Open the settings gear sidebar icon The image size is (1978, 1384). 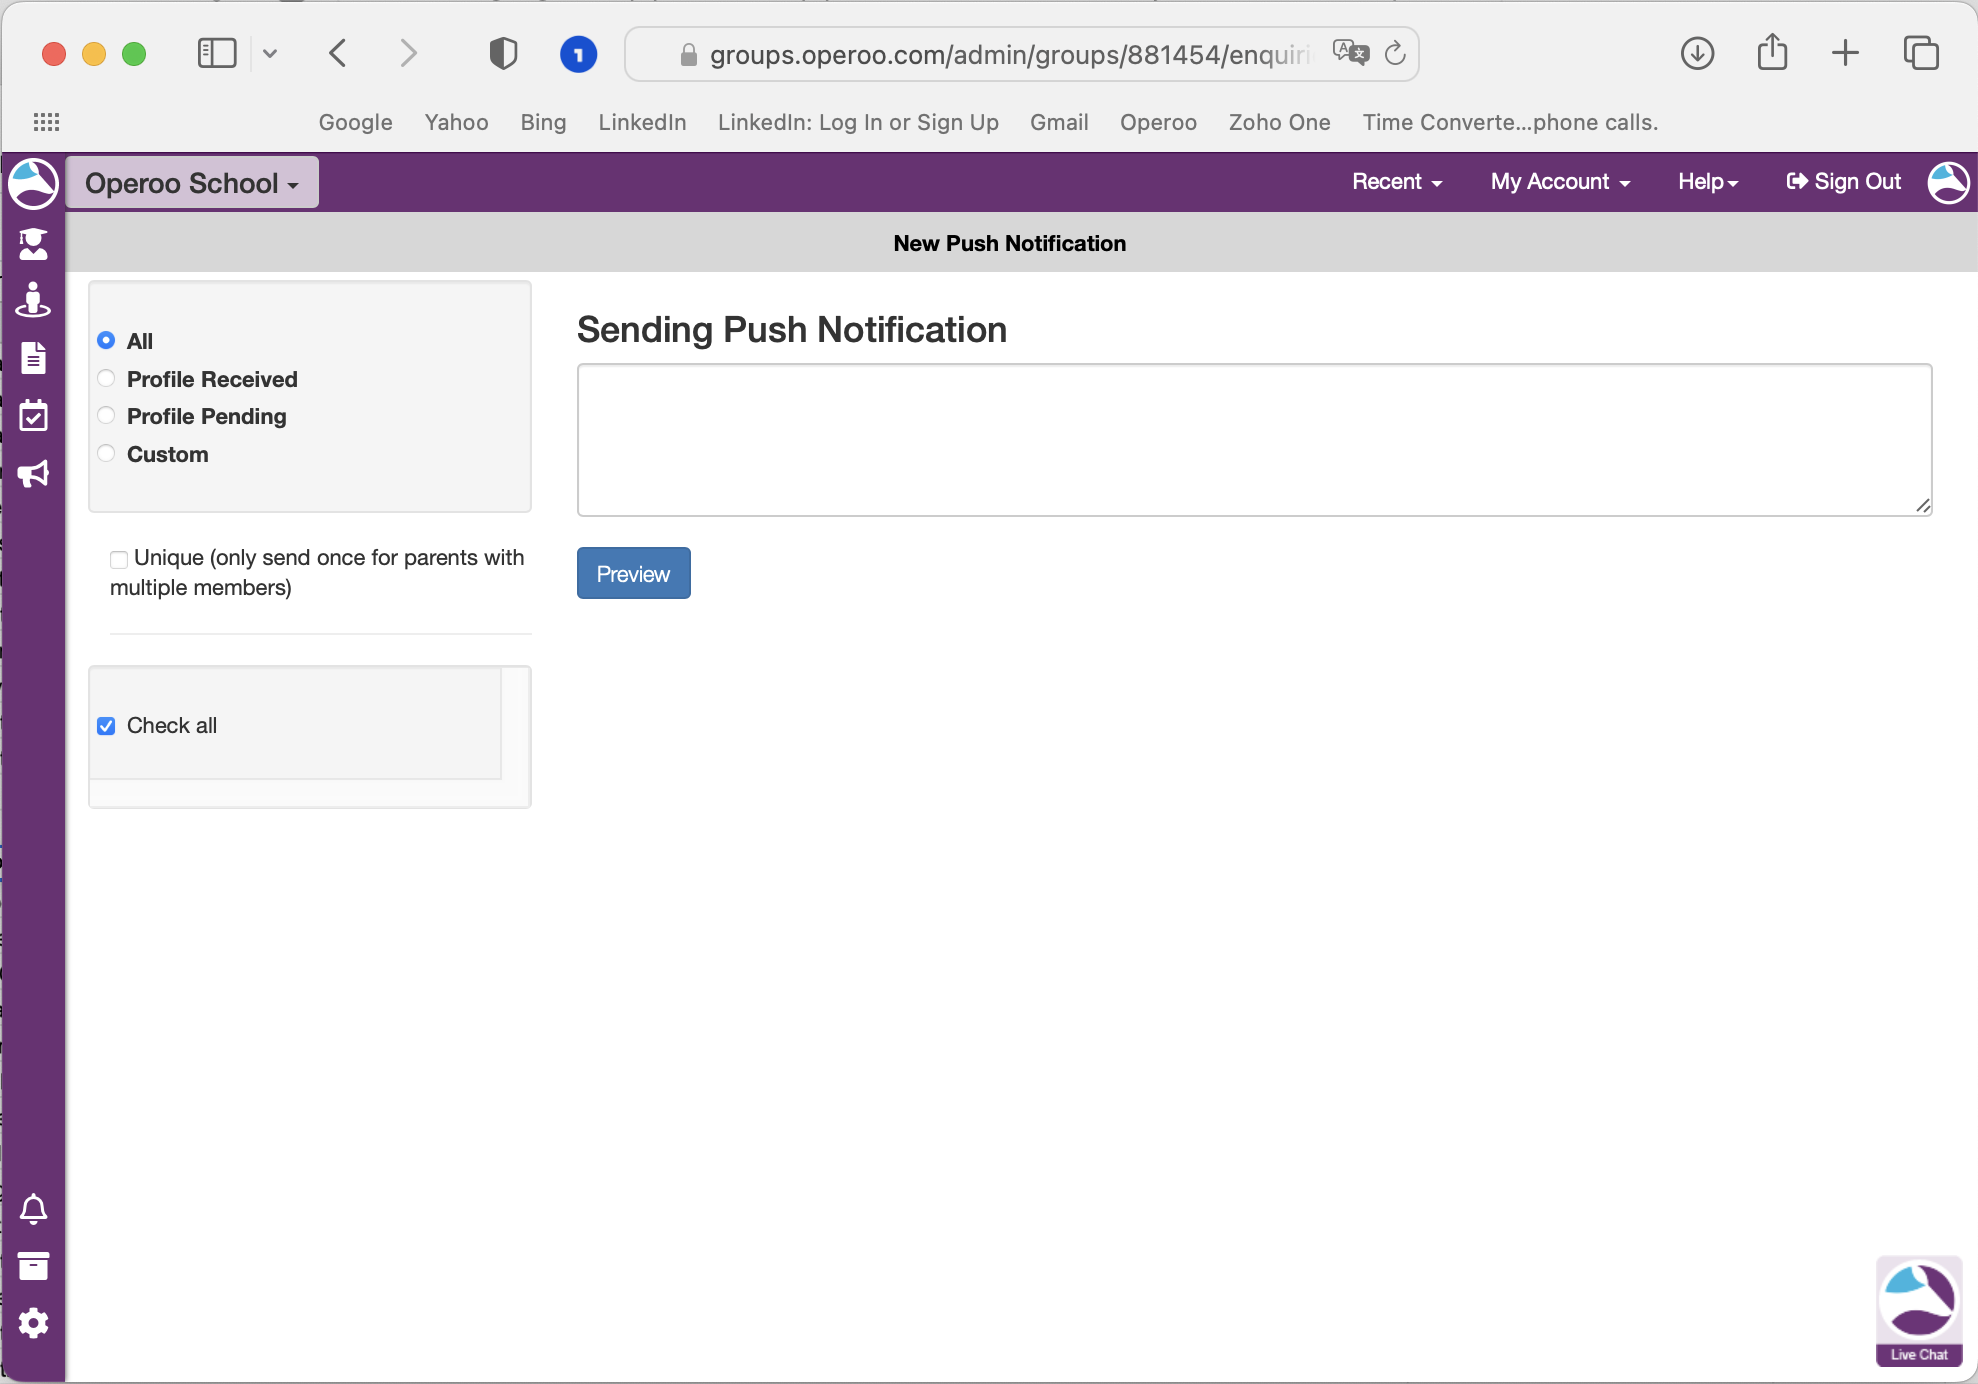[33, 1323]
